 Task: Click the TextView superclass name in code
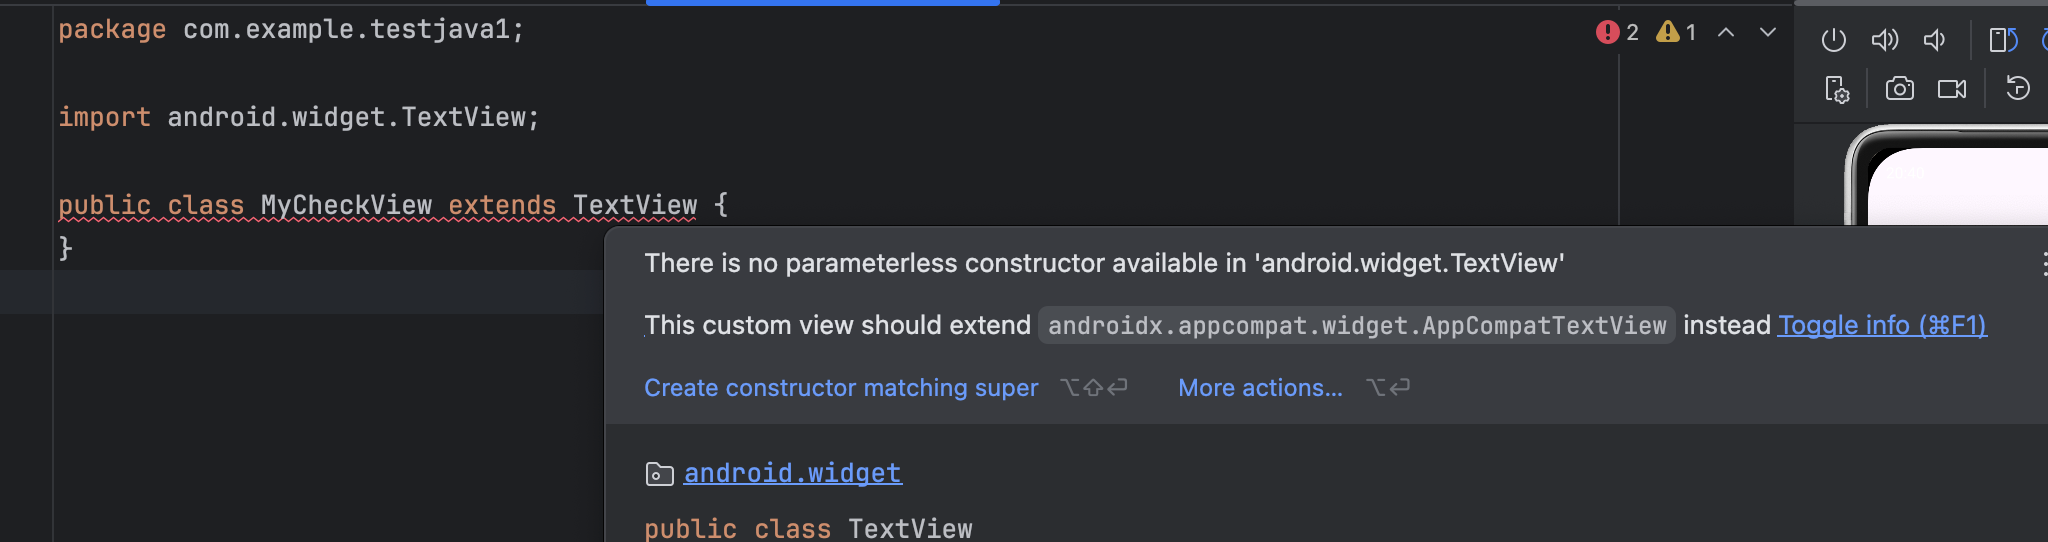[635, 205]
